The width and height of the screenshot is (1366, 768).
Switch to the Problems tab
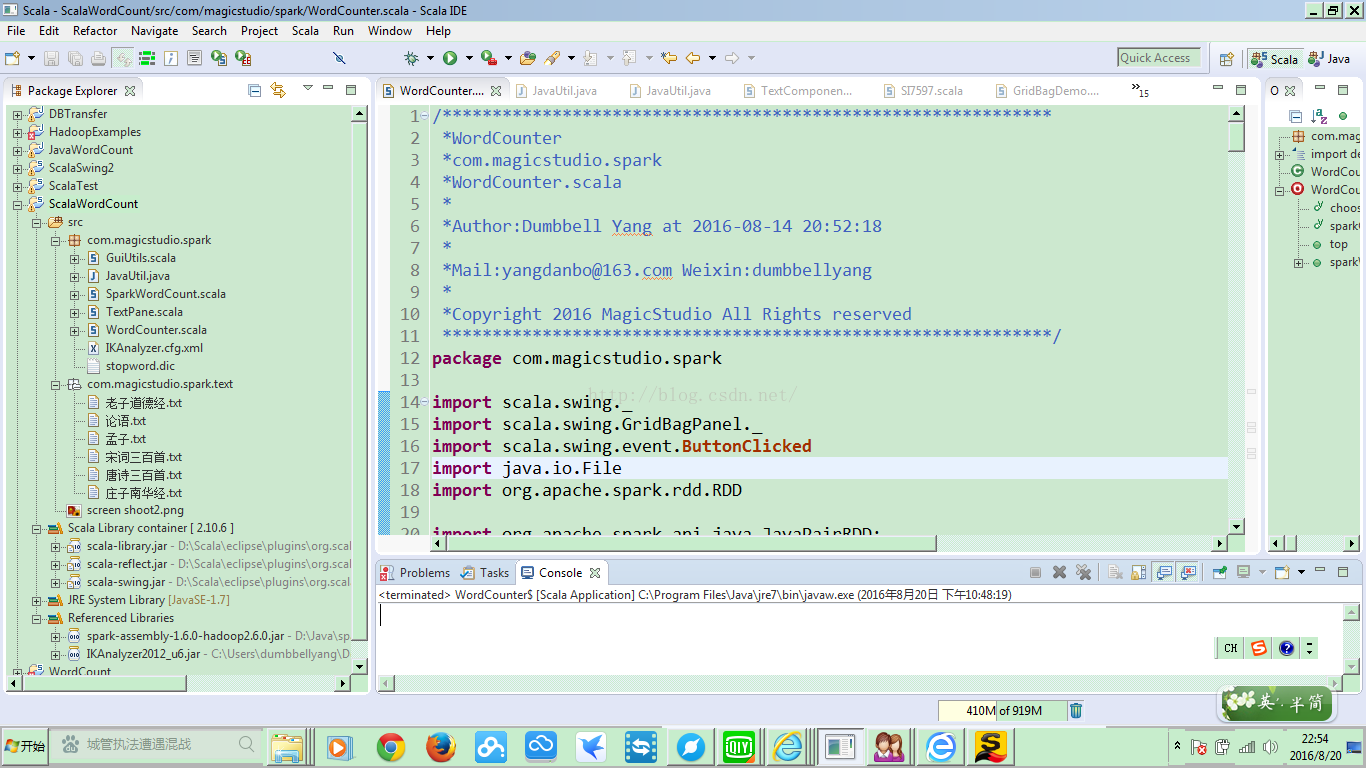point(424,573)
